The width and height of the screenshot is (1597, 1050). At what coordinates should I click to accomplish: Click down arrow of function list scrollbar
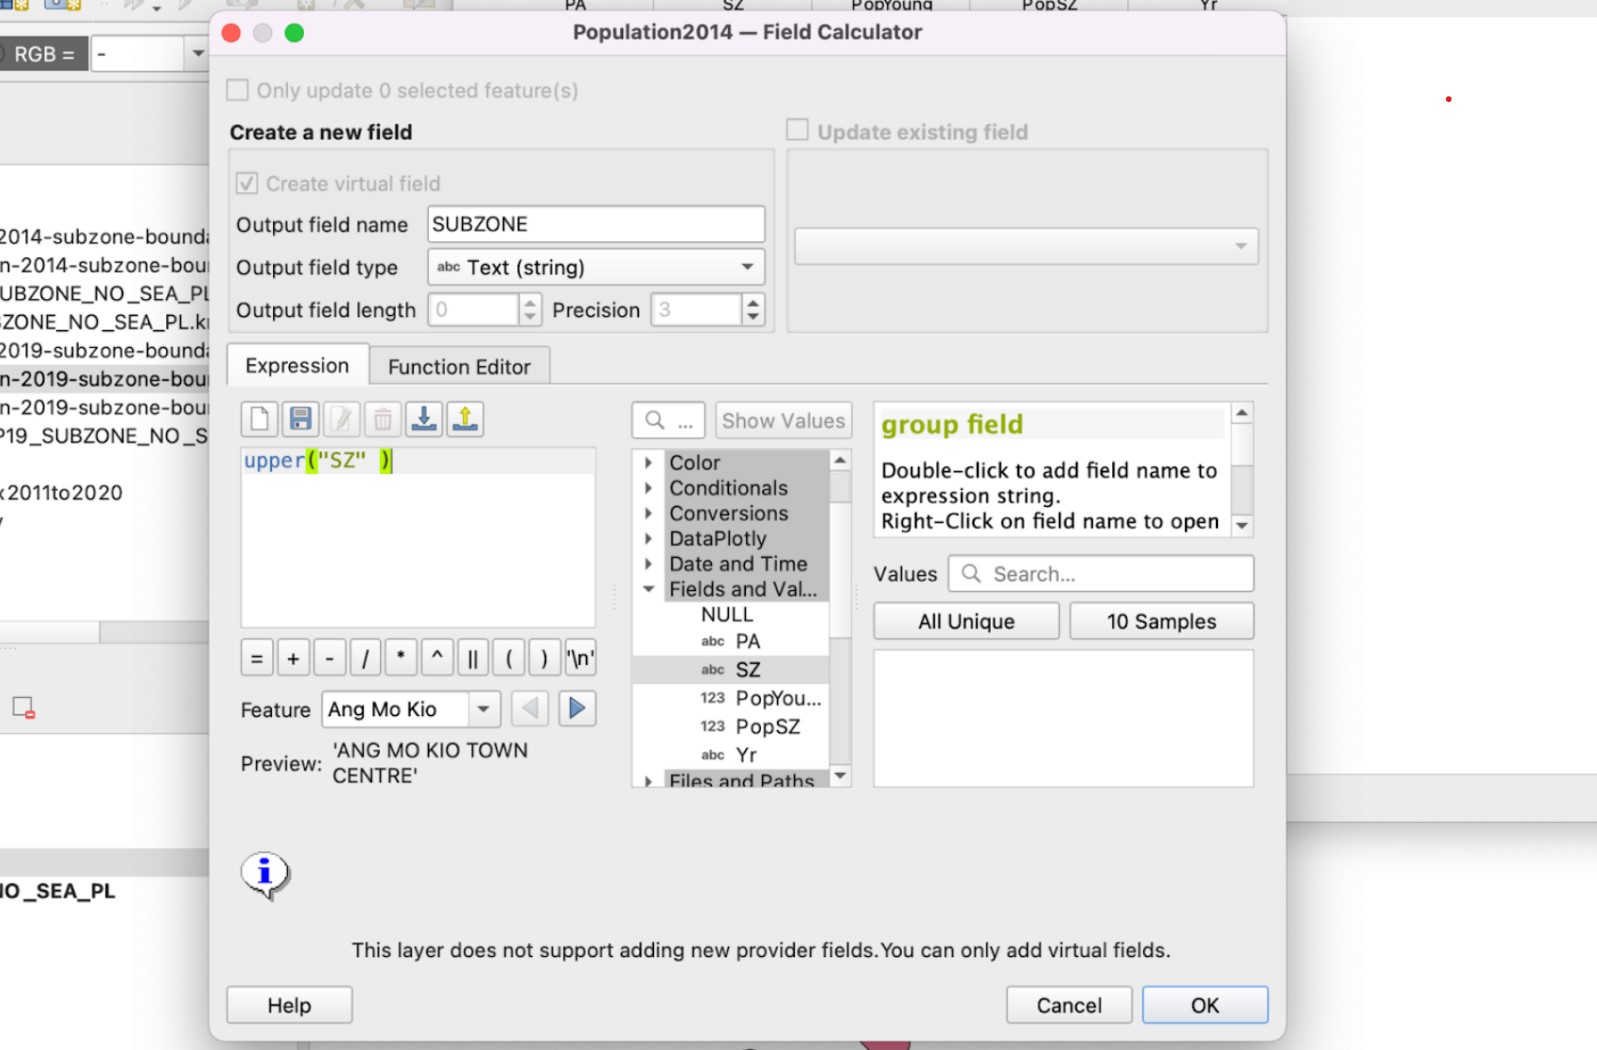click(x=841, y=776)
